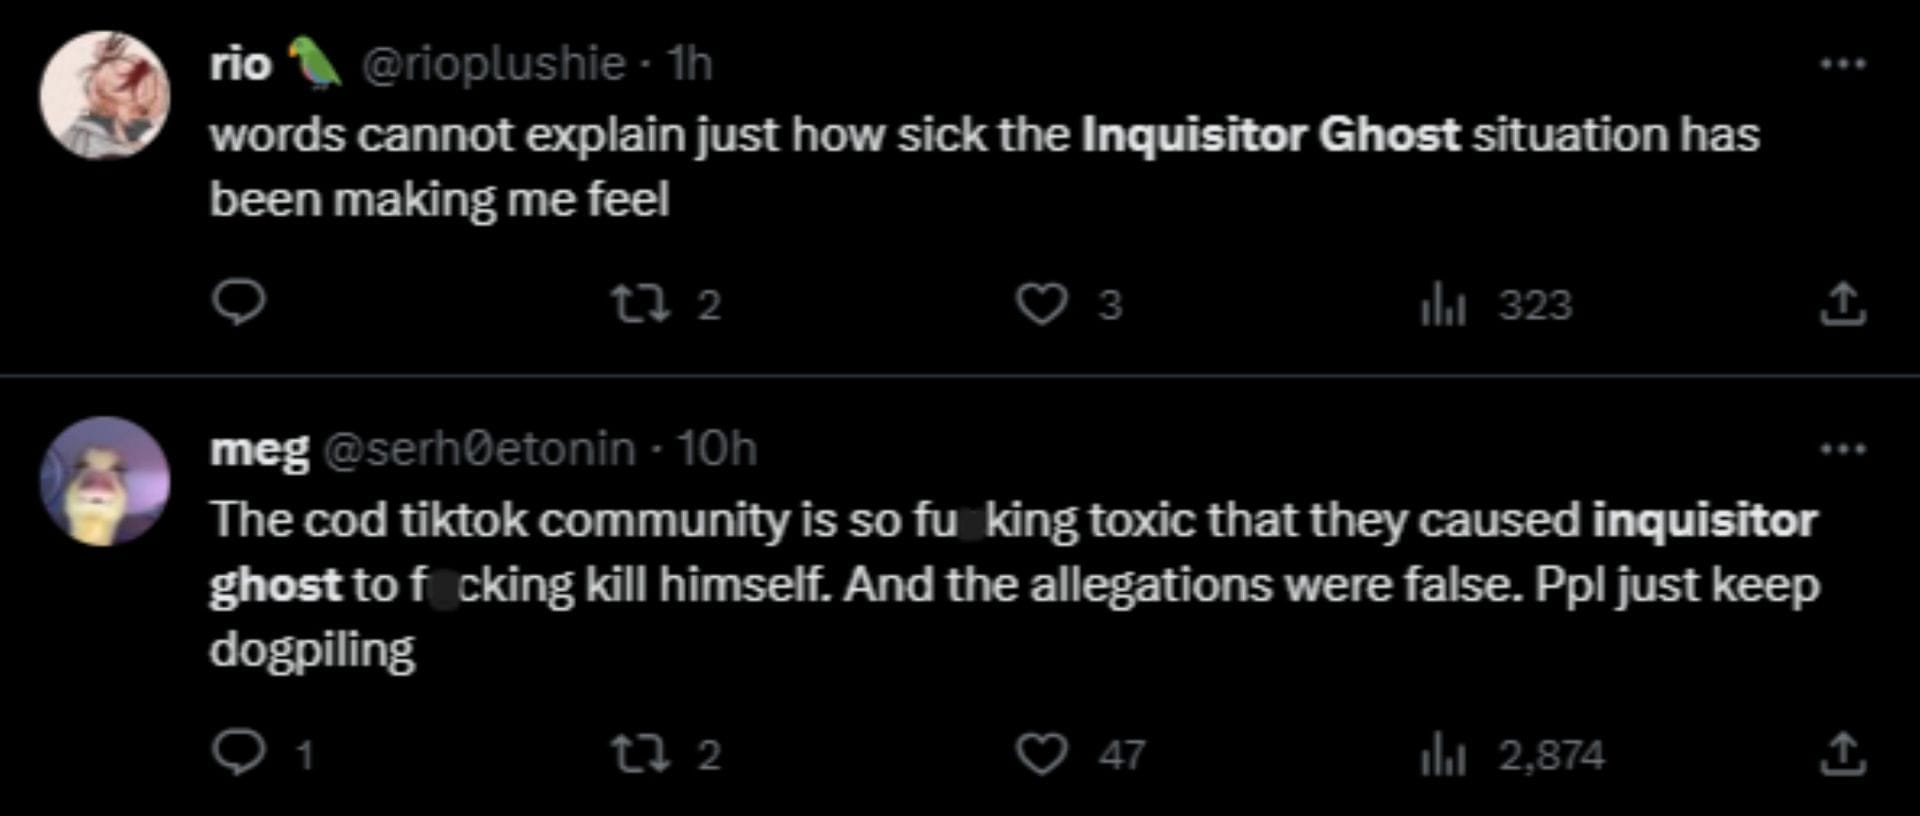Open more options for rio's tweet
The width and height of the screenshot is (1920, 816).
1842,64
